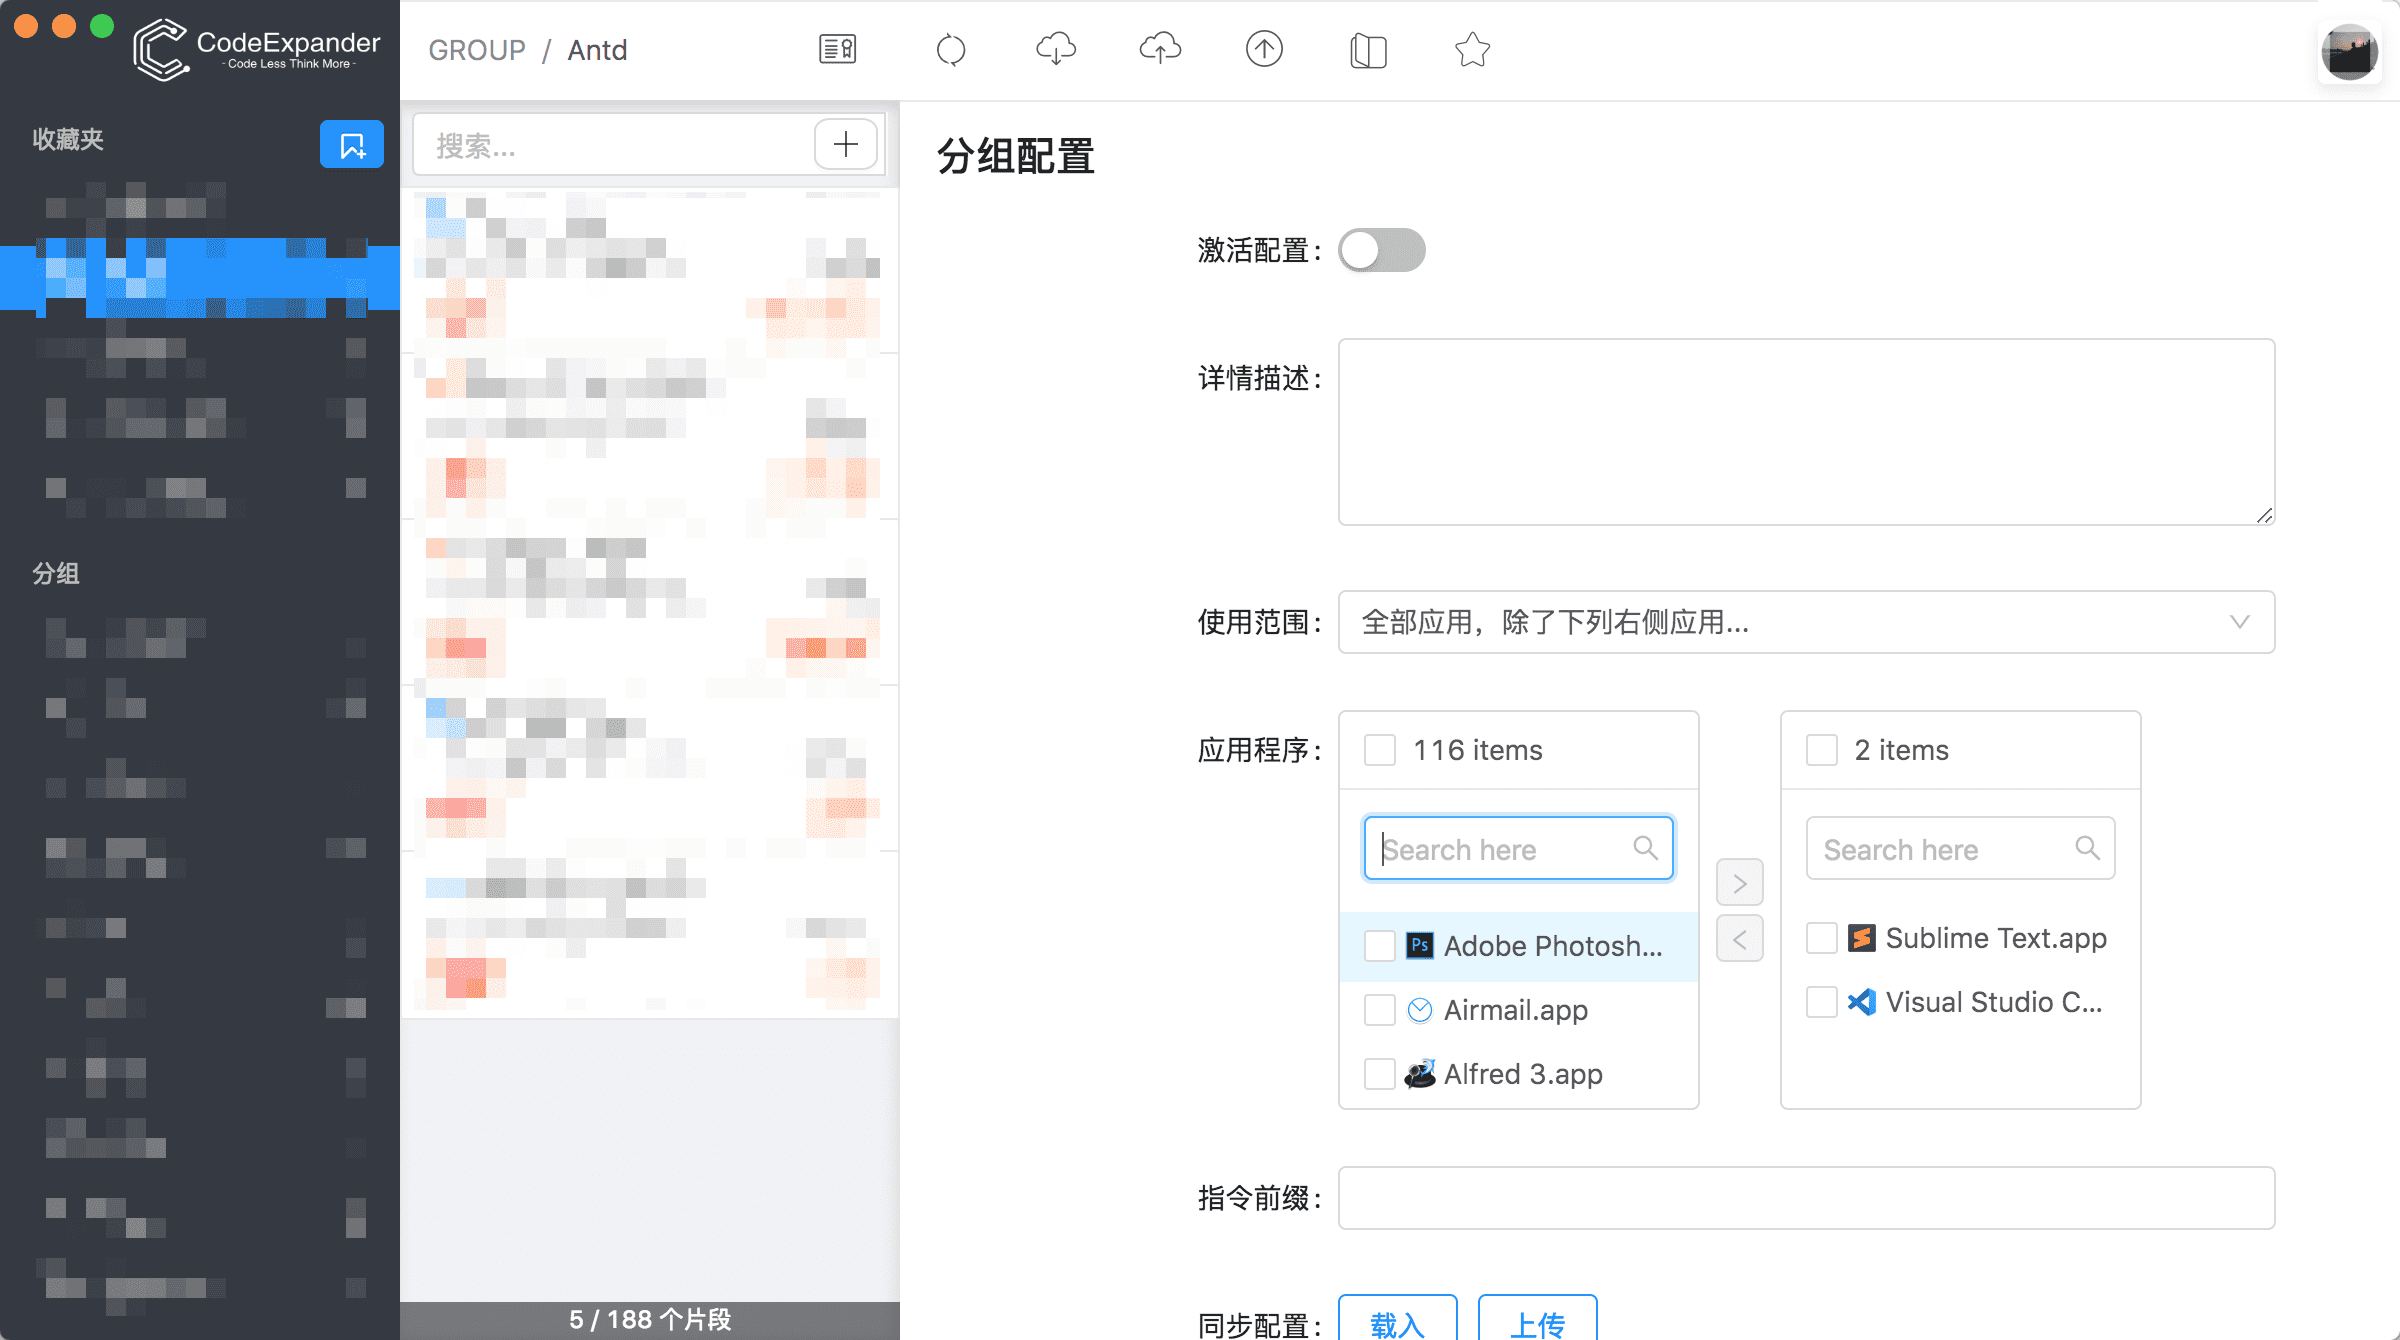
Task: Check the Sublime Text.app checkbox
Action: point(1822,938)
